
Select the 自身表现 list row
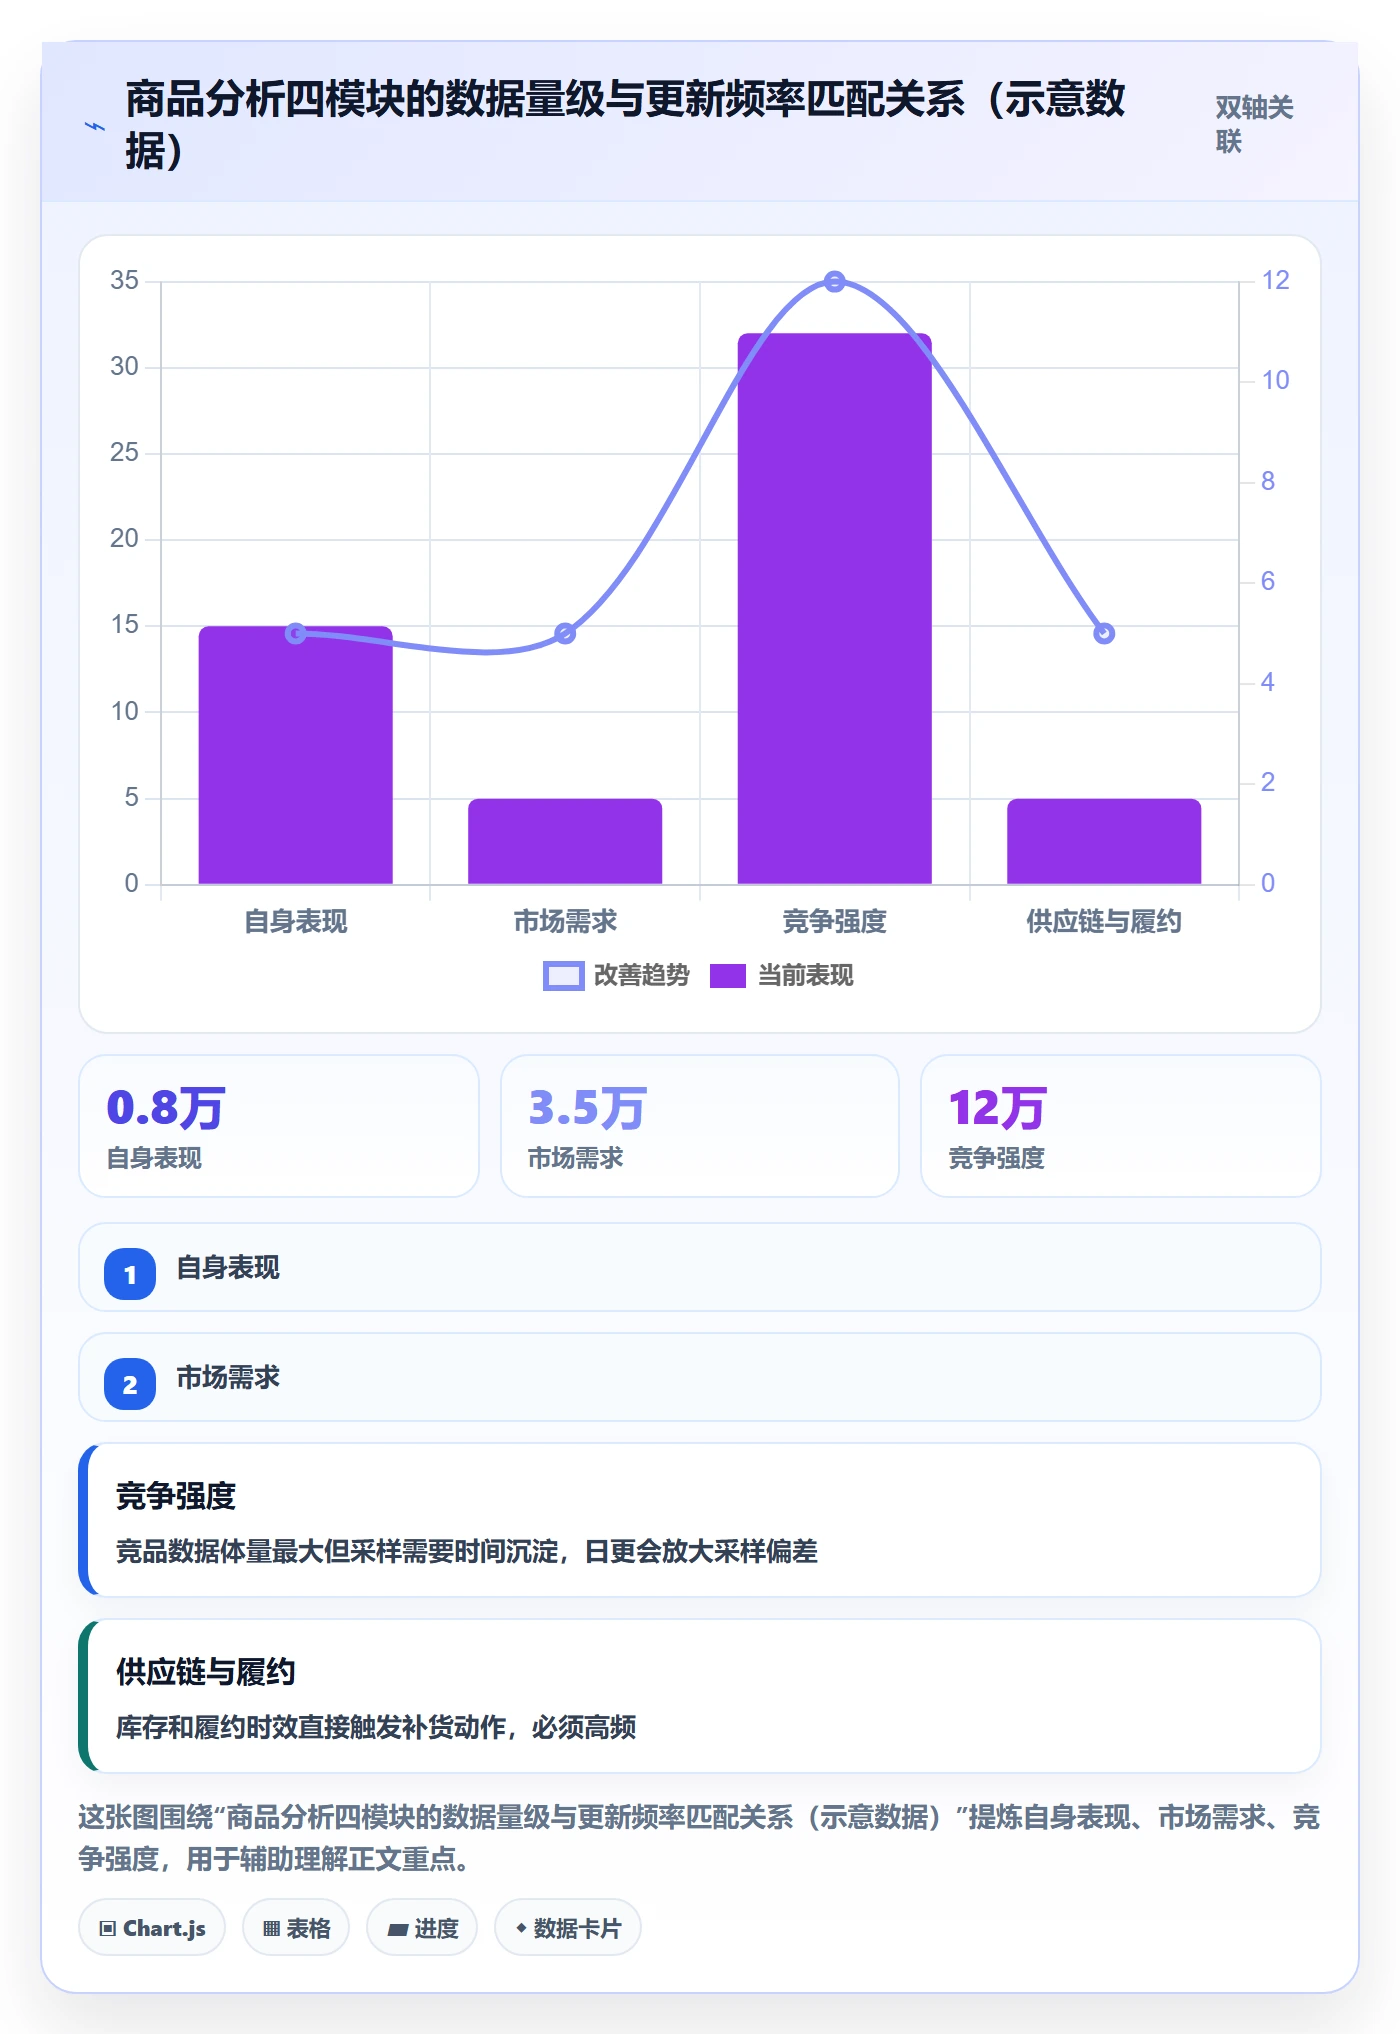coord(700,1267)
